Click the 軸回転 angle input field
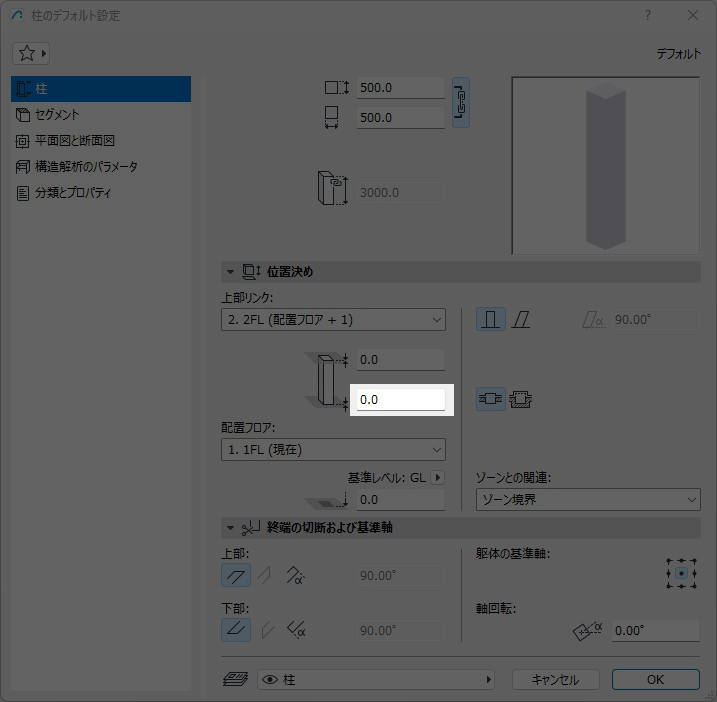Viewport: 717px width, 702px height. [654, 631]
